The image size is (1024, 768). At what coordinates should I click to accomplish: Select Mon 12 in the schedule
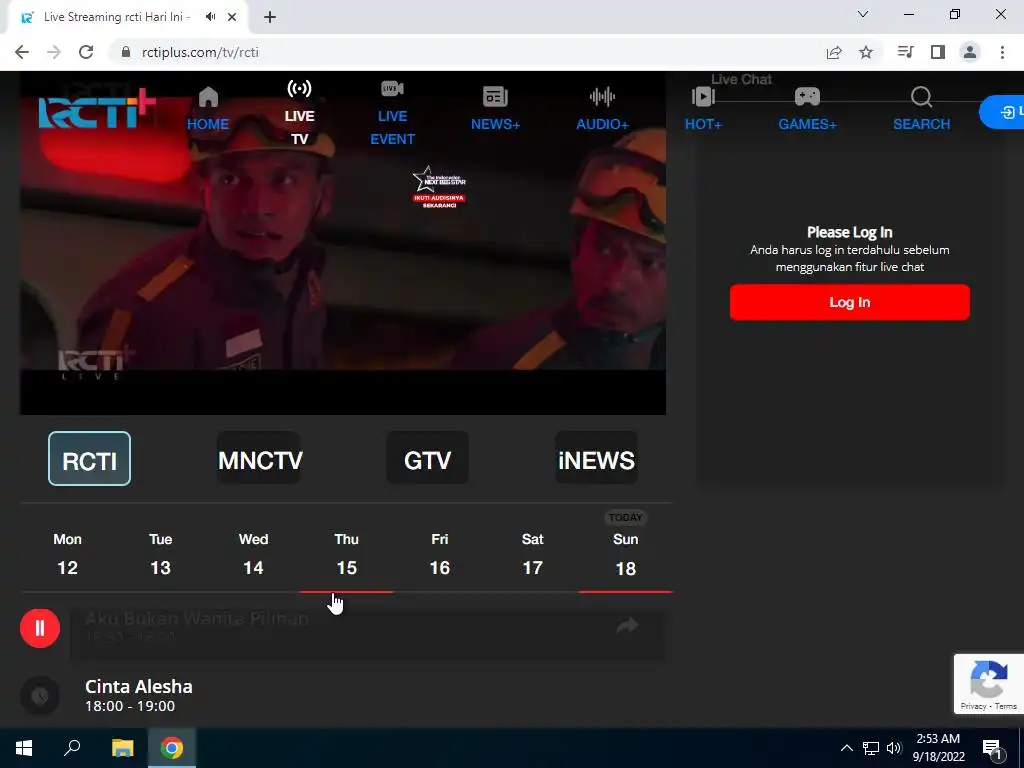click(67, 554)
